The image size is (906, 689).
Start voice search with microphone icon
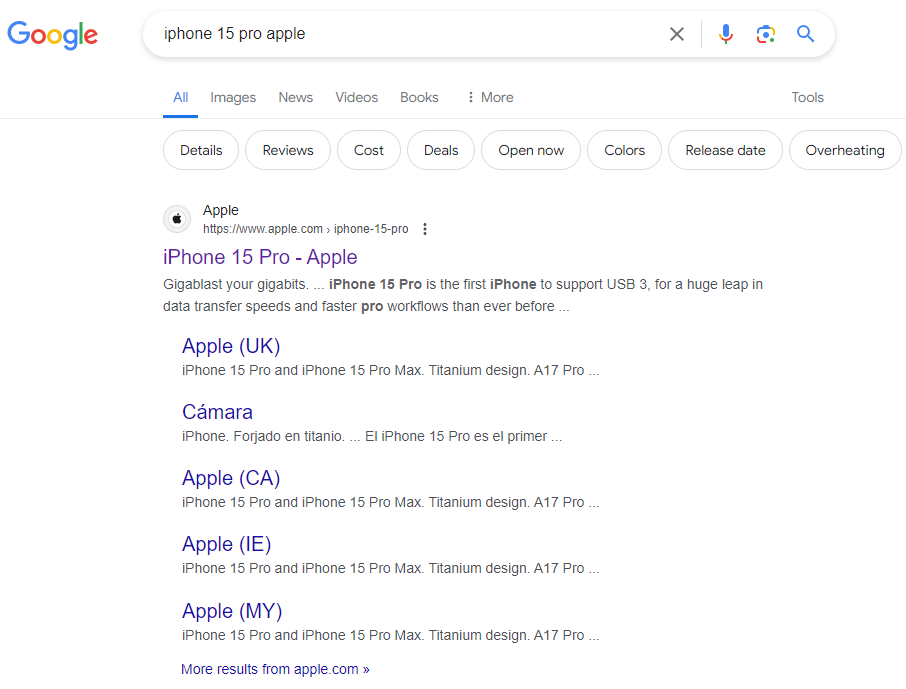point(726,34)
